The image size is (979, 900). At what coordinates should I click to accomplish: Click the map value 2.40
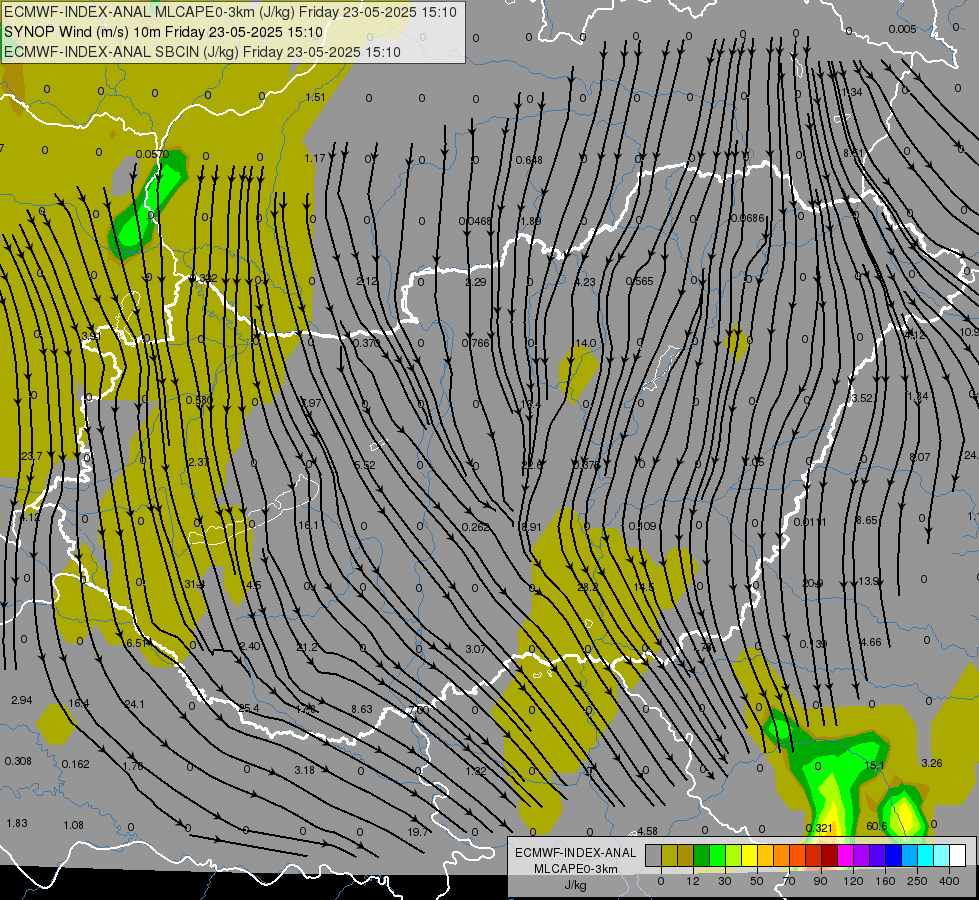(x=250, y=646)
